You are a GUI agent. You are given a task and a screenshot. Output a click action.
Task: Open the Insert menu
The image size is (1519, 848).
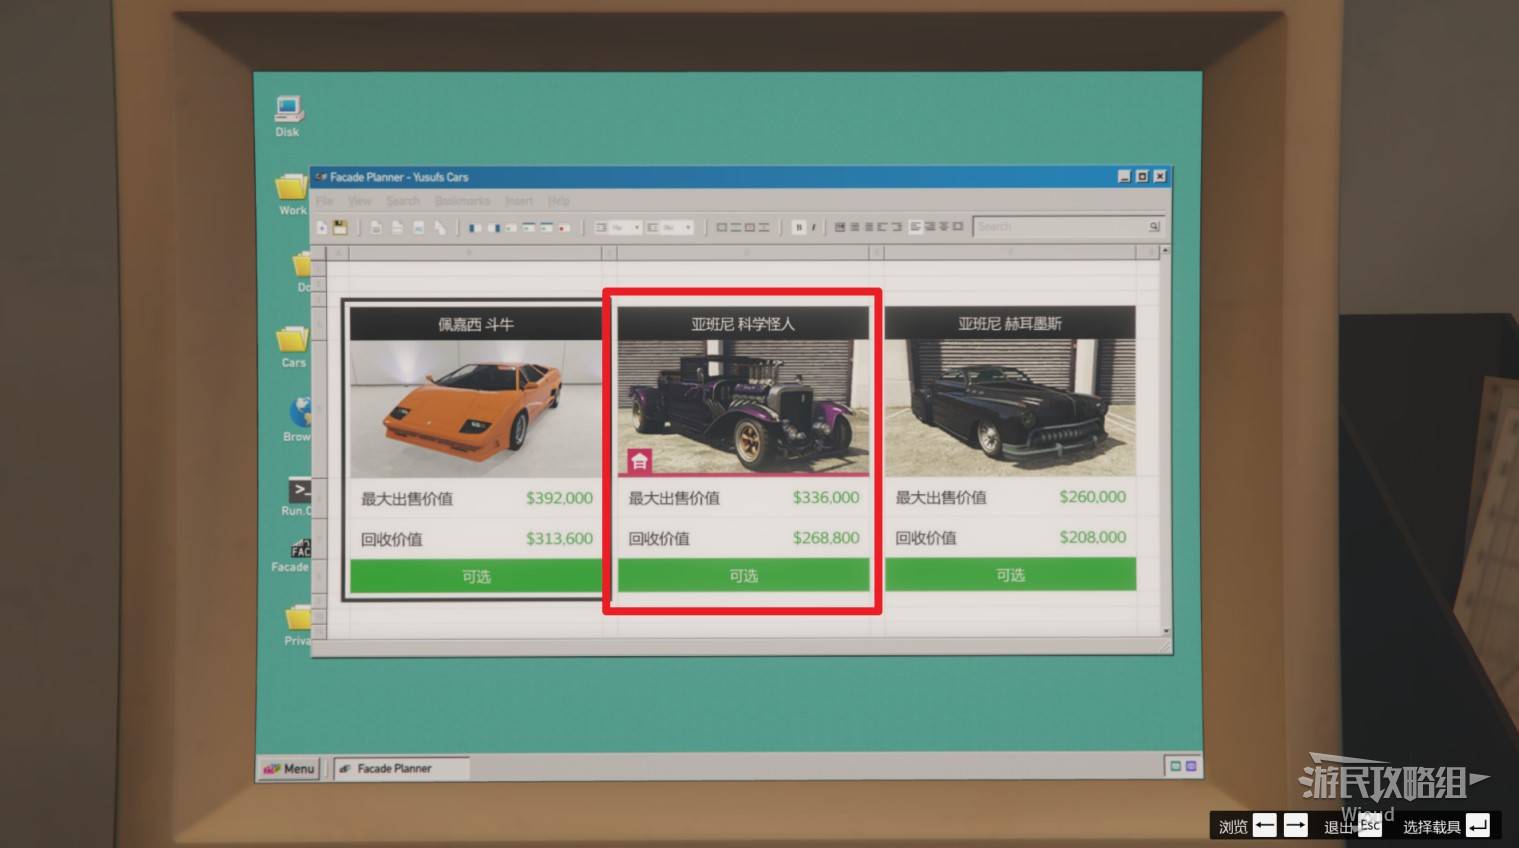coord(519,201)
